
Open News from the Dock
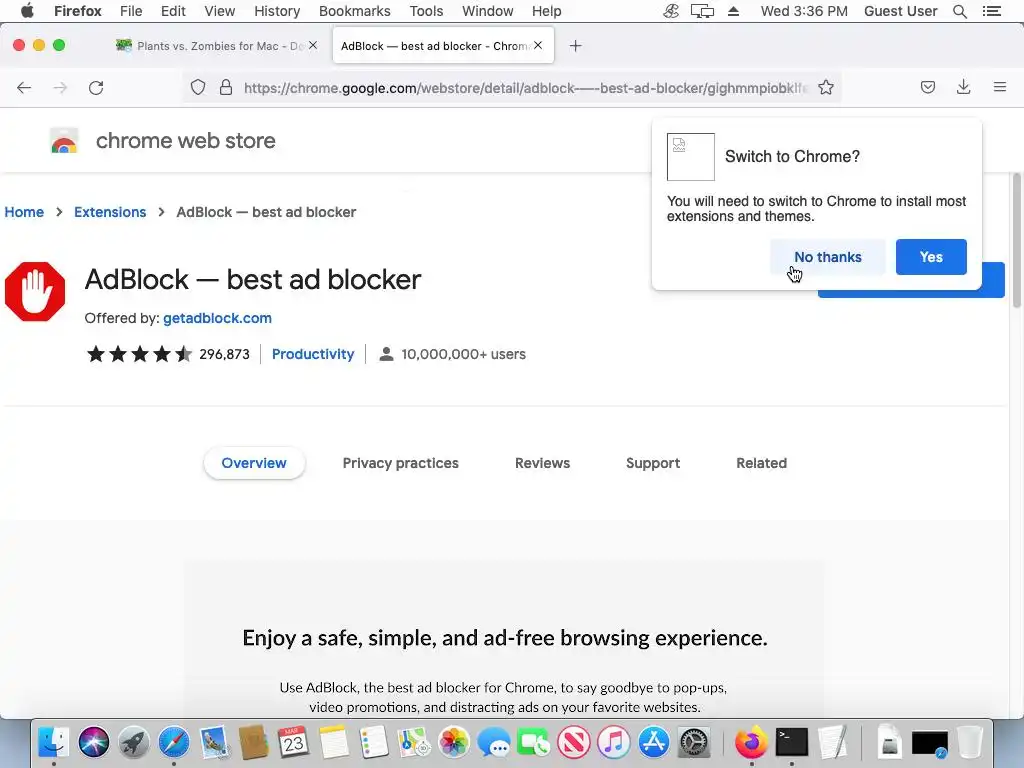pos(573,743)
